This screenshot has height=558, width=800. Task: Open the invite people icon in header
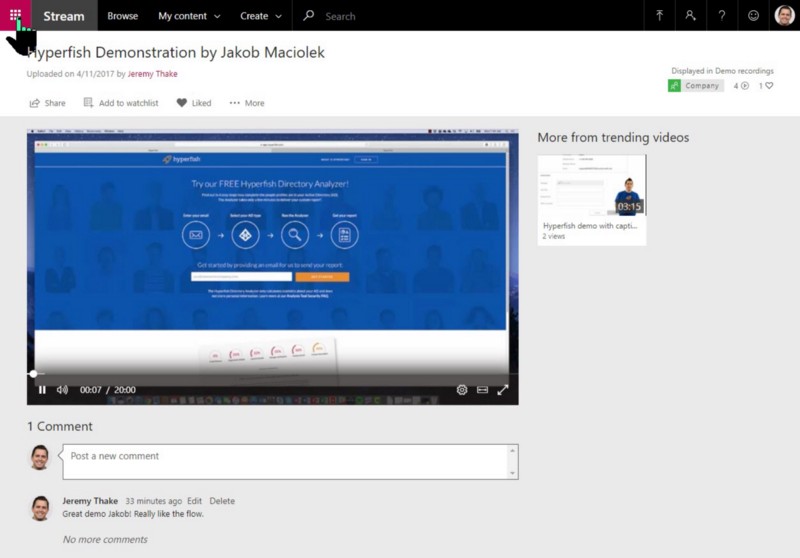[x=690, y=16]
